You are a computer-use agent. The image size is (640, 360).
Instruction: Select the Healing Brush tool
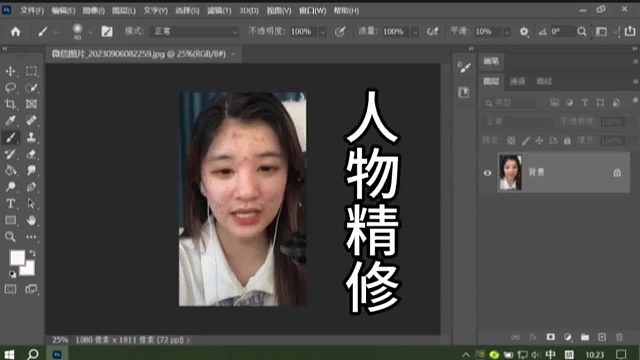coord(31,120)
